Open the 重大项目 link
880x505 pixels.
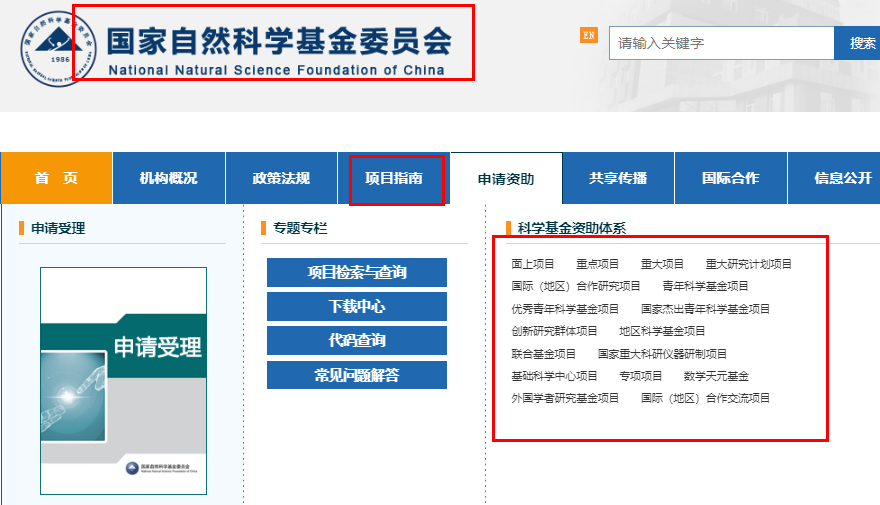tap(662, 264)
